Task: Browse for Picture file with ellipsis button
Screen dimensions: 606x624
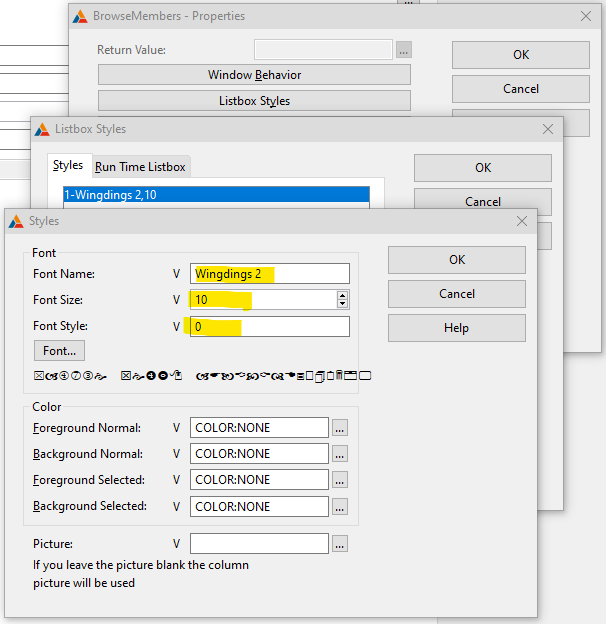Action: pyautogui.click(x=340, y=544)
